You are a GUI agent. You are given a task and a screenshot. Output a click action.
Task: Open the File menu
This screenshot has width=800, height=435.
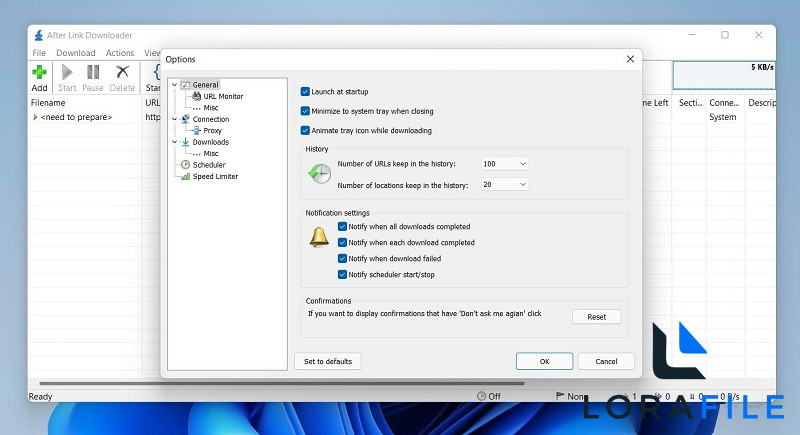tap(39, 53)
